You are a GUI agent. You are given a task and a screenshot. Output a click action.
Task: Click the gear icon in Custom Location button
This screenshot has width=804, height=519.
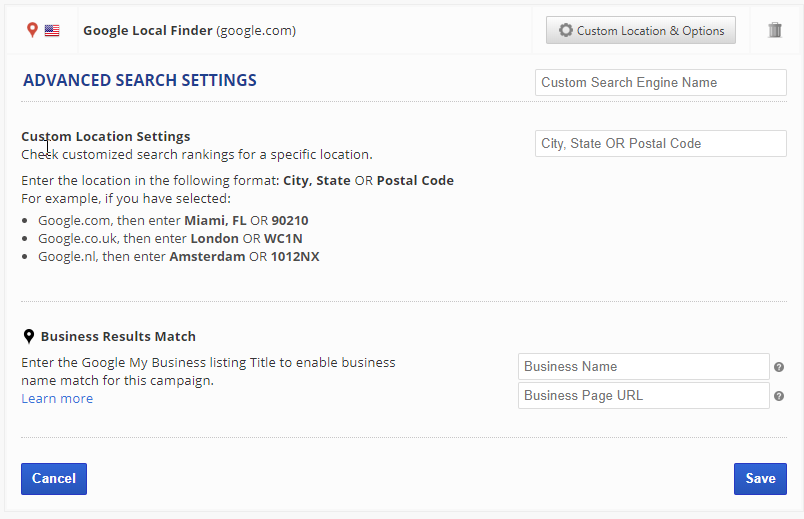tap(565, 31)
